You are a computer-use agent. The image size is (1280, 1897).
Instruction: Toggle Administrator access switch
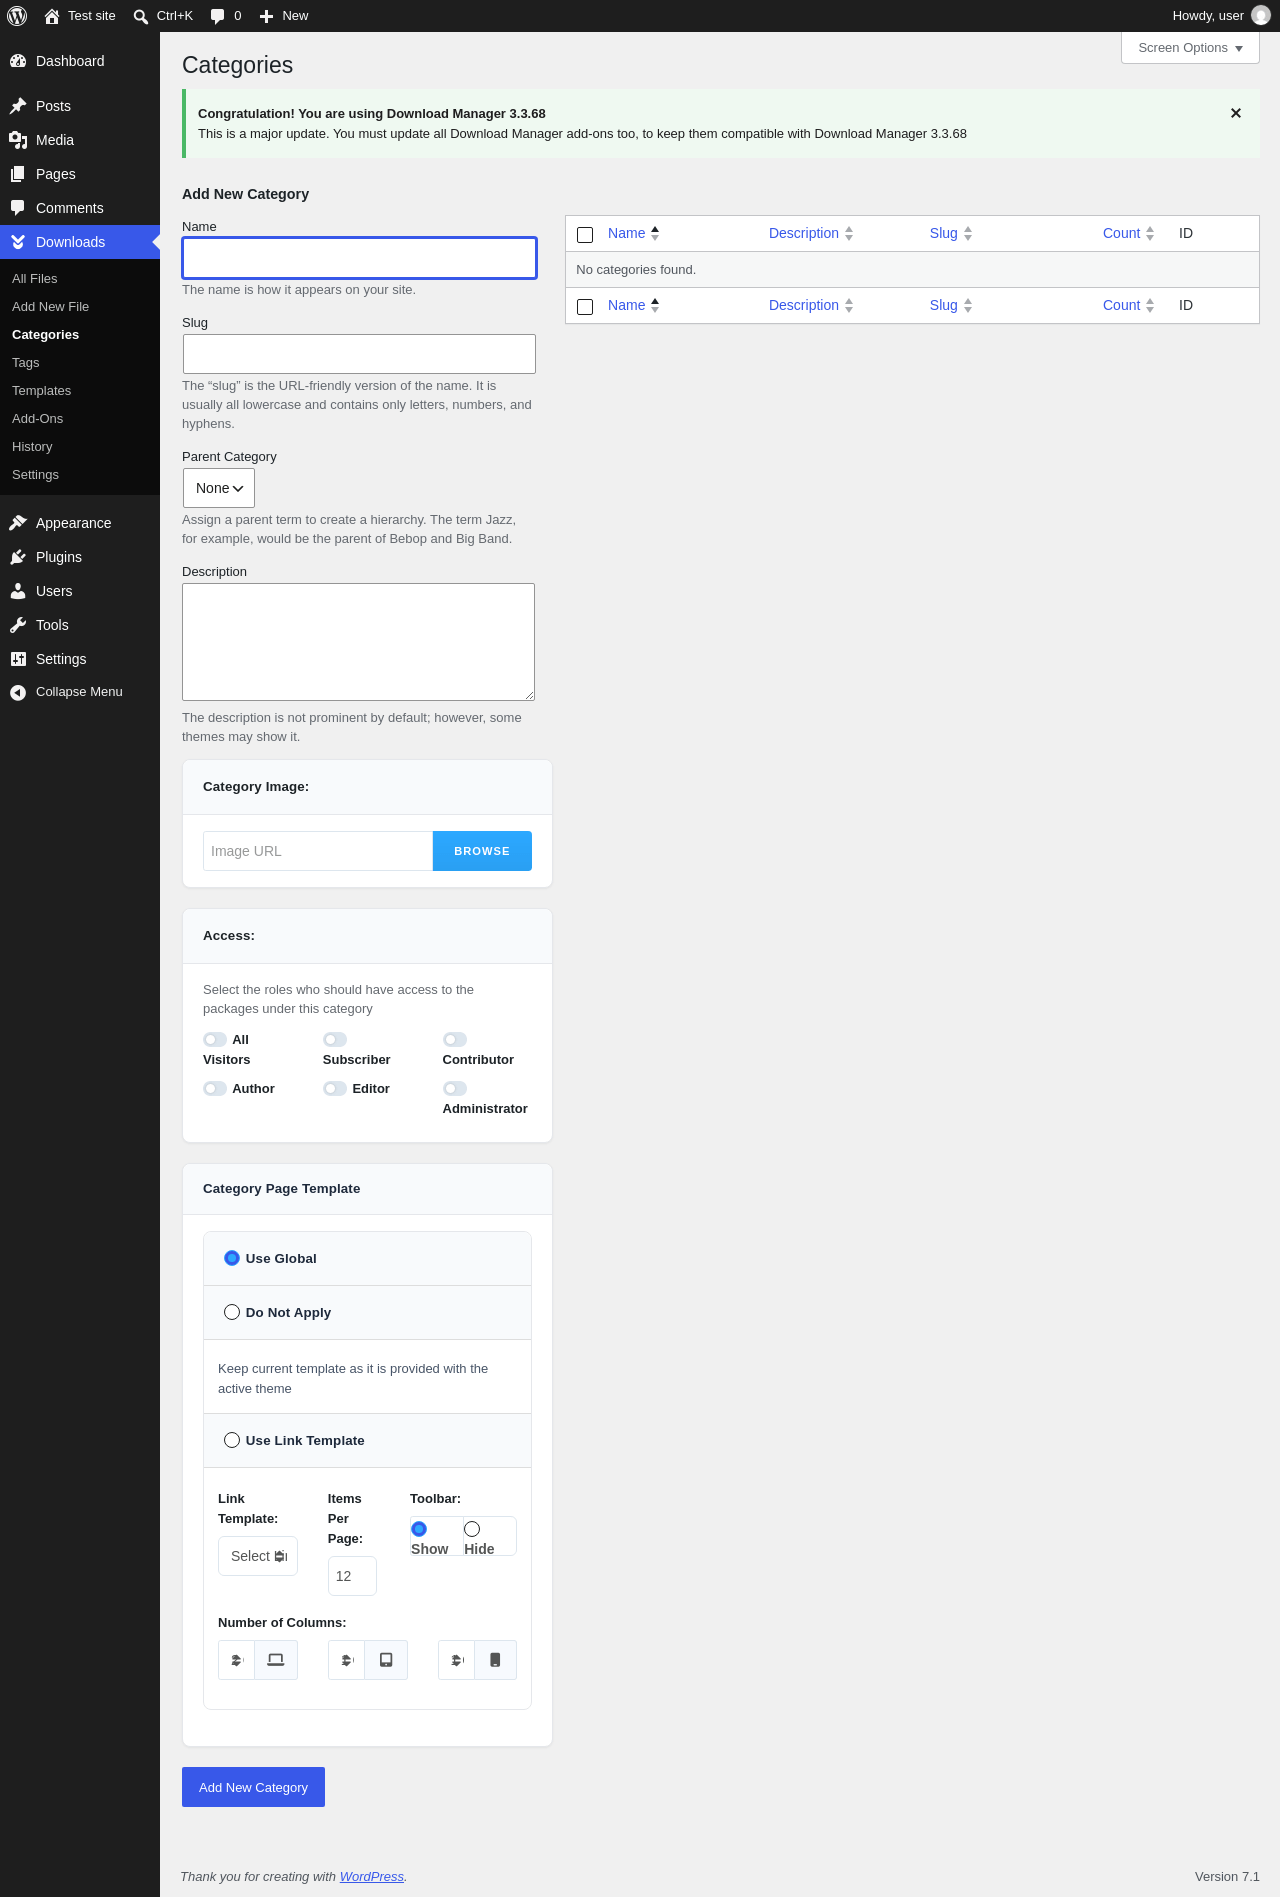click(x=455, y=1089)
